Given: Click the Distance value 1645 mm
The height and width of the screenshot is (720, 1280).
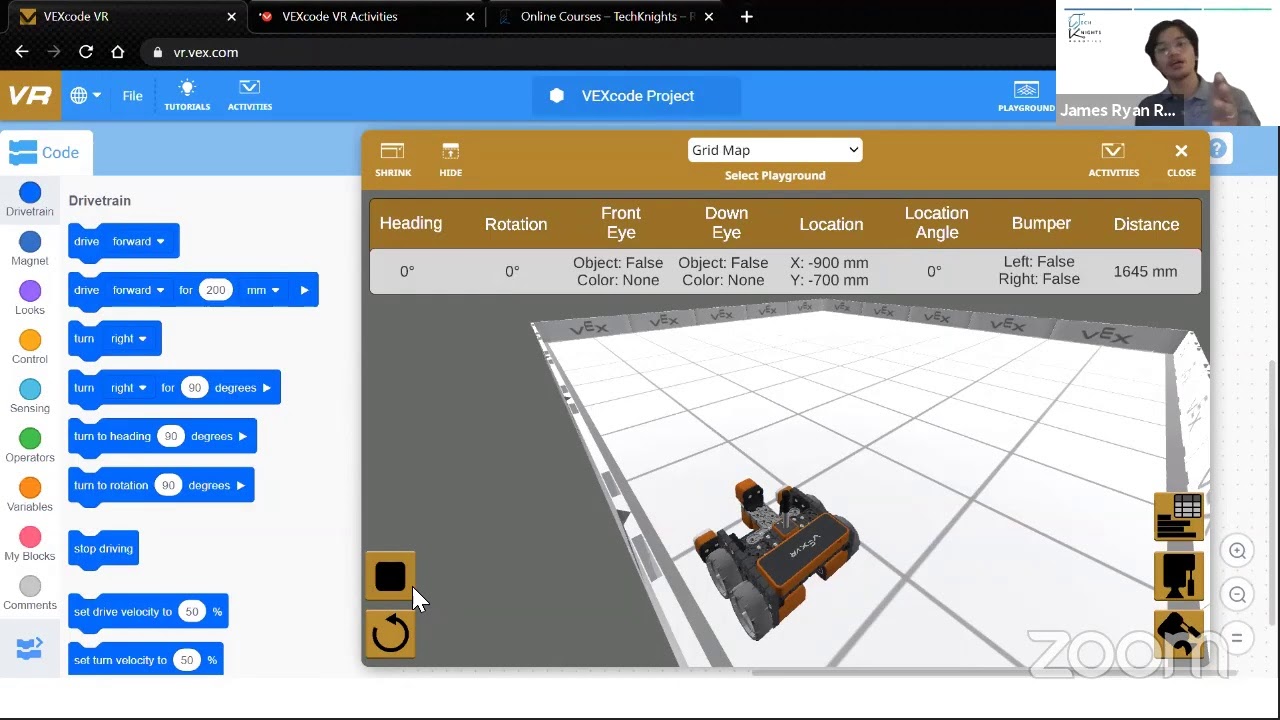Looking at the screenshot, I should (x=1145, y=271).
